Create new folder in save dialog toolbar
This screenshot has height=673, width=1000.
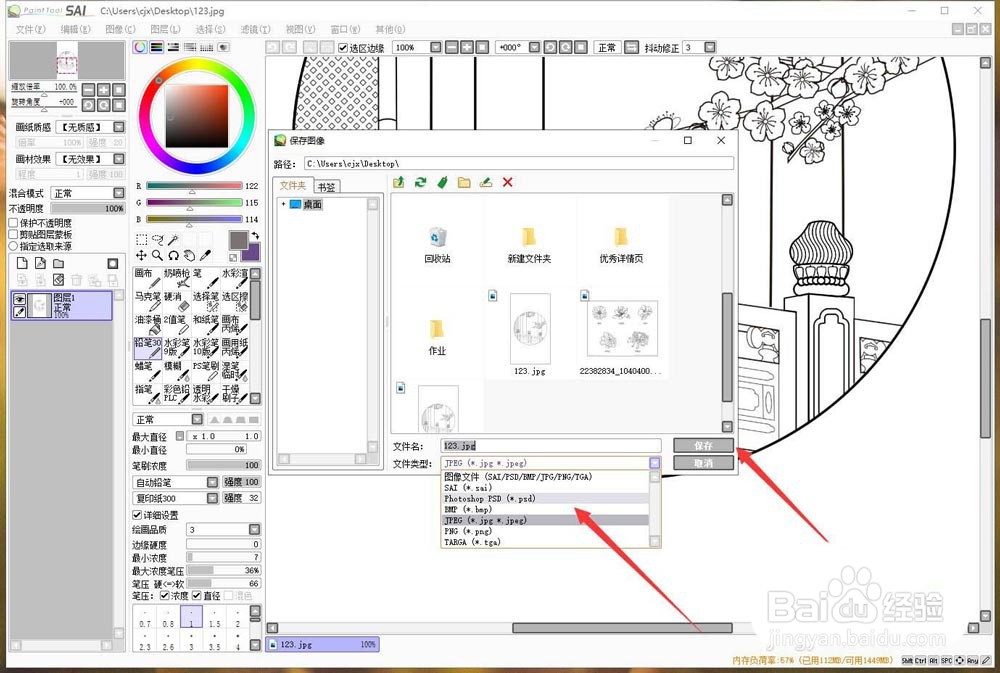[464, 182]
